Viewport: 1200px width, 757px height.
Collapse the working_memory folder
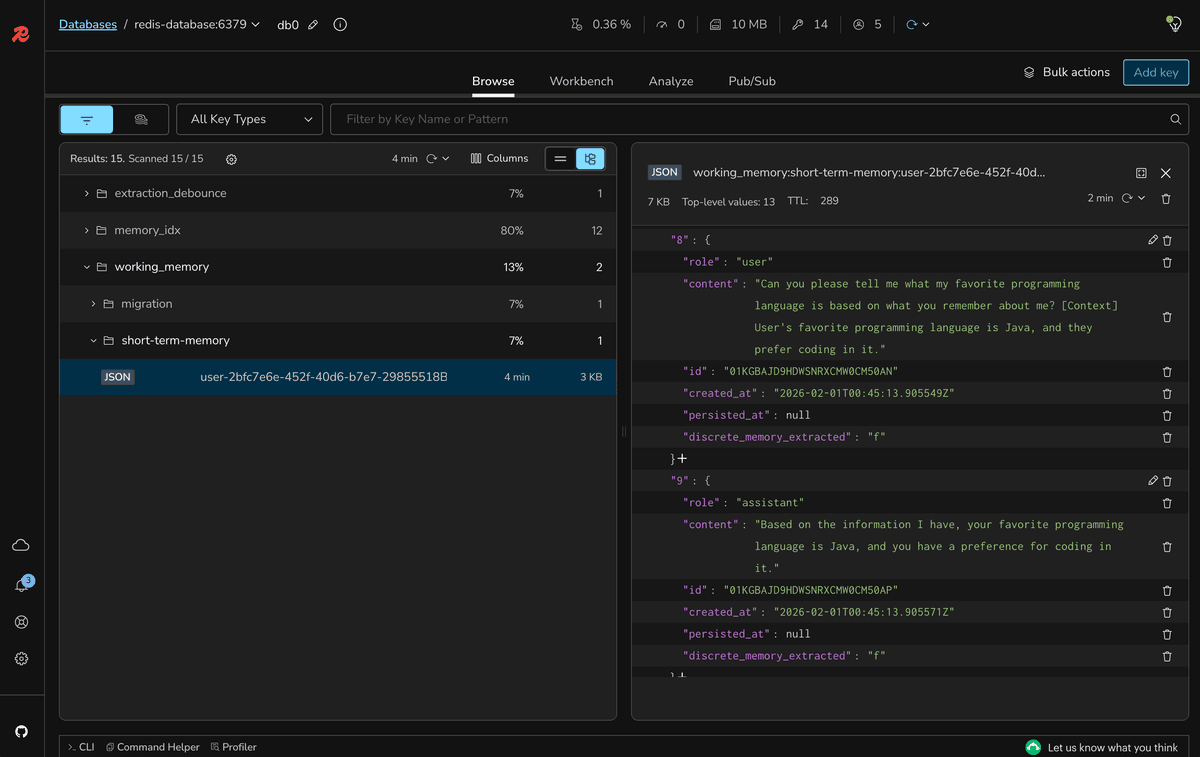pos(85,266)
